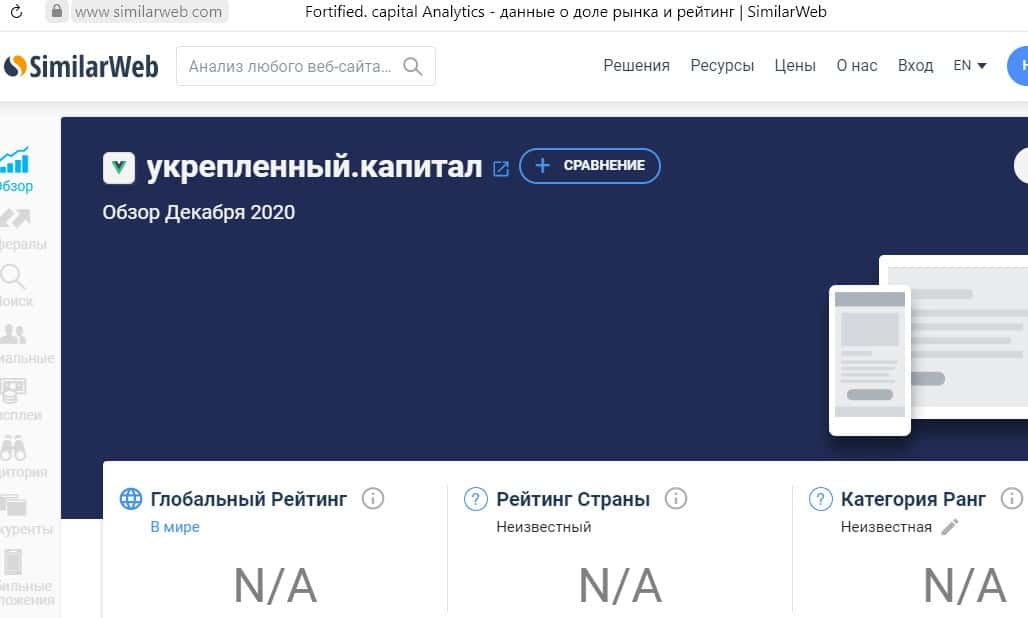Screen dimensions: 1028x618
Task: Open the Ресурсы menu
Action: coord(722,66)
